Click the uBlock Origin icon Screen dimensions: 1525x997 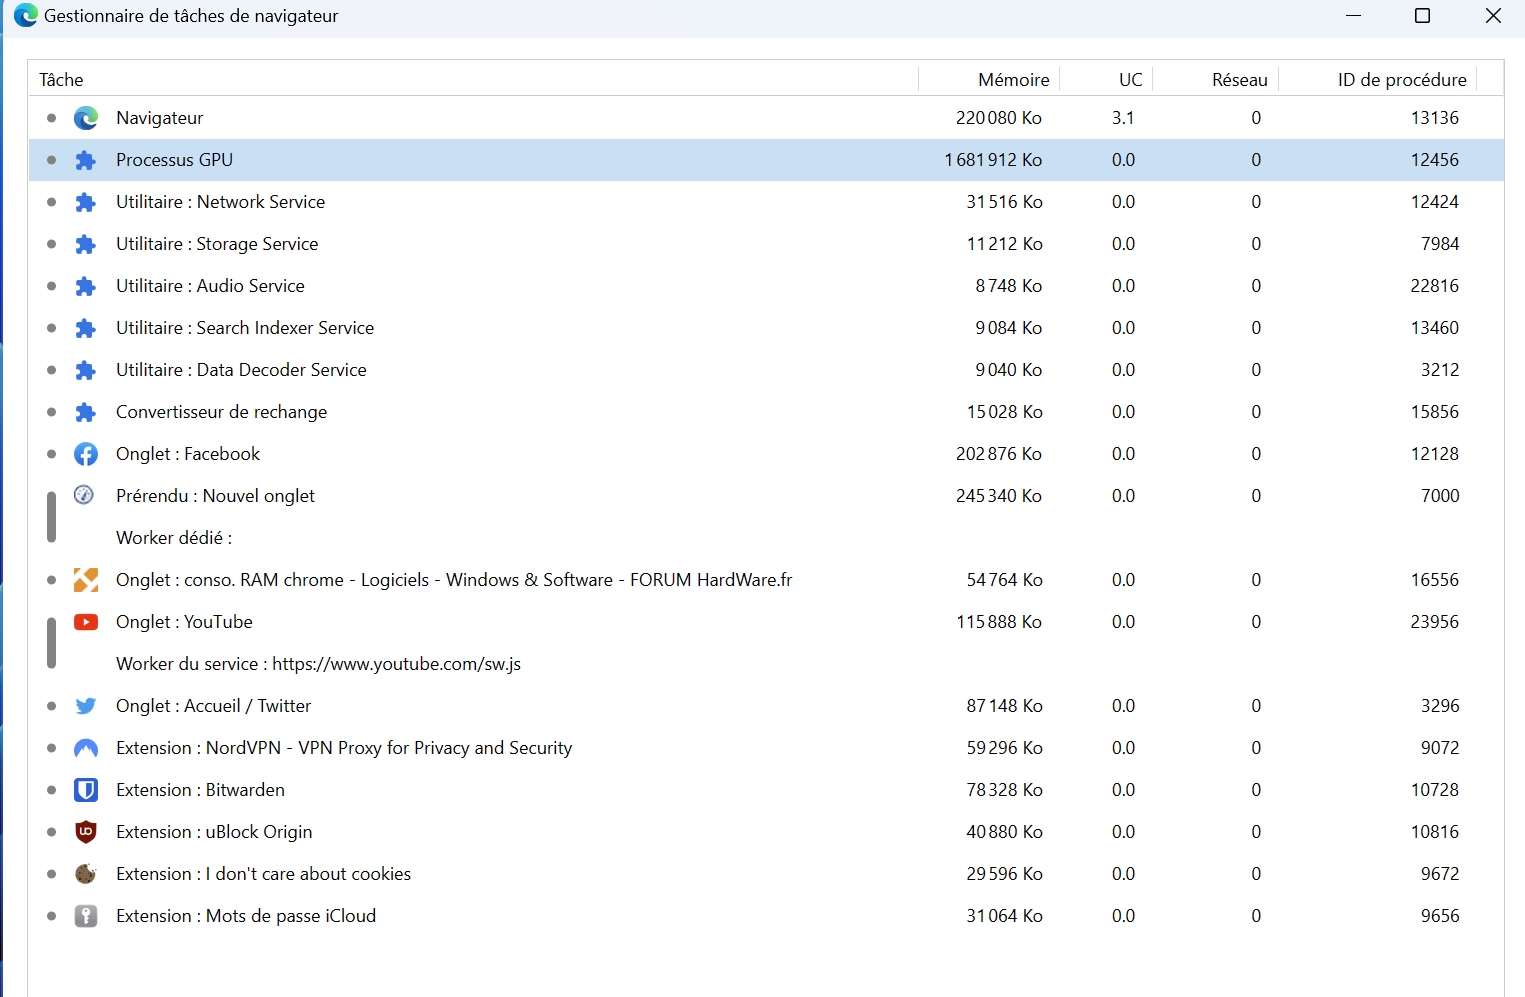pyautogui.click(x=86, y=832)
